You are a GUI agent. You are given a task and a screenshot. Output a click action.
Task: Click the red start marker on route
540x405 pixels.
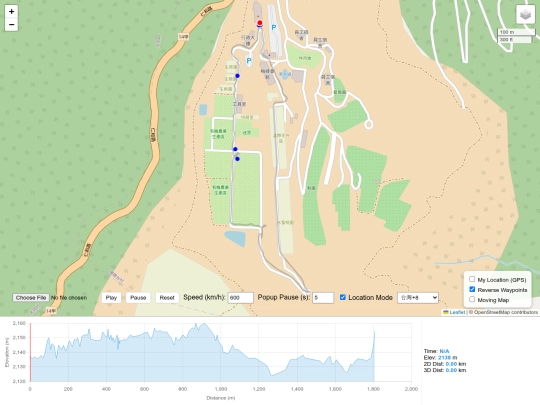point(260,23)
